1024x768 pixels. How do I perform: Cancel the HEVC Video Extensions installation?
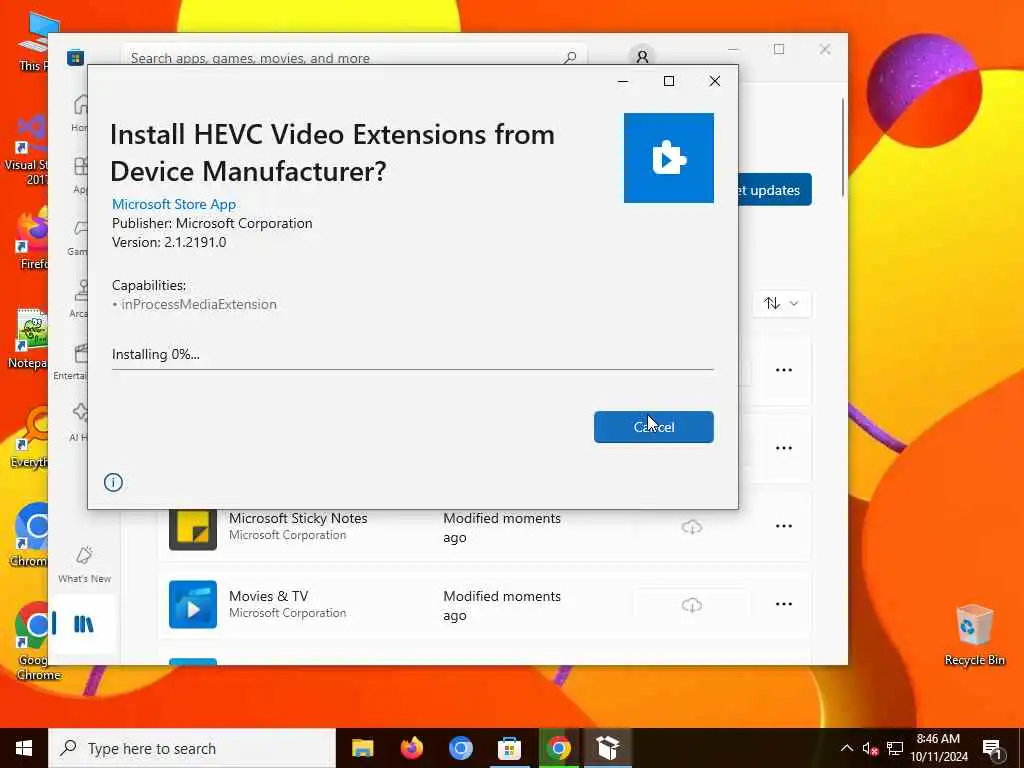(x=653, y=426)
